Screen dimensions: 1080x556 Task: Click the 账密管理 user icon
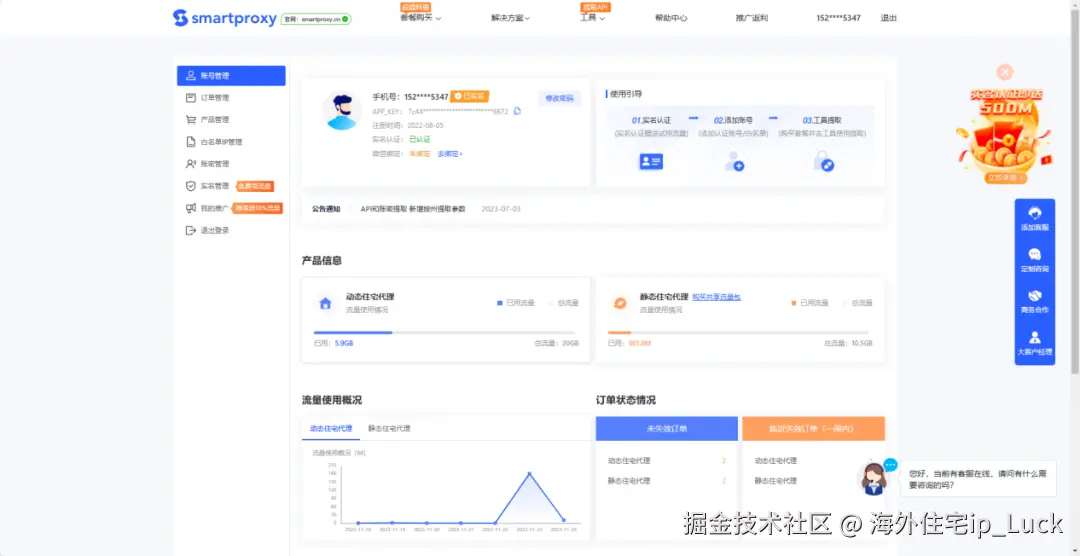tap(191, 164)
